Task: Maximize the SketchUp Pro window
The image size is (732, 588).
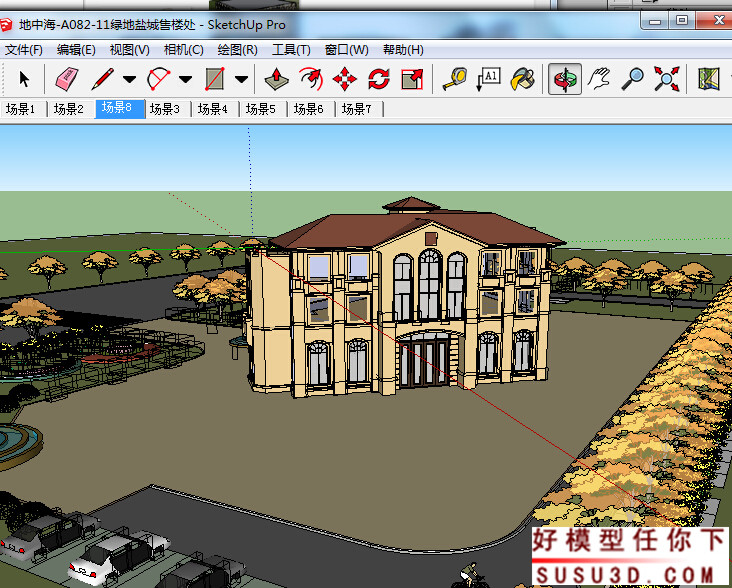Action: tap(682, 21)
